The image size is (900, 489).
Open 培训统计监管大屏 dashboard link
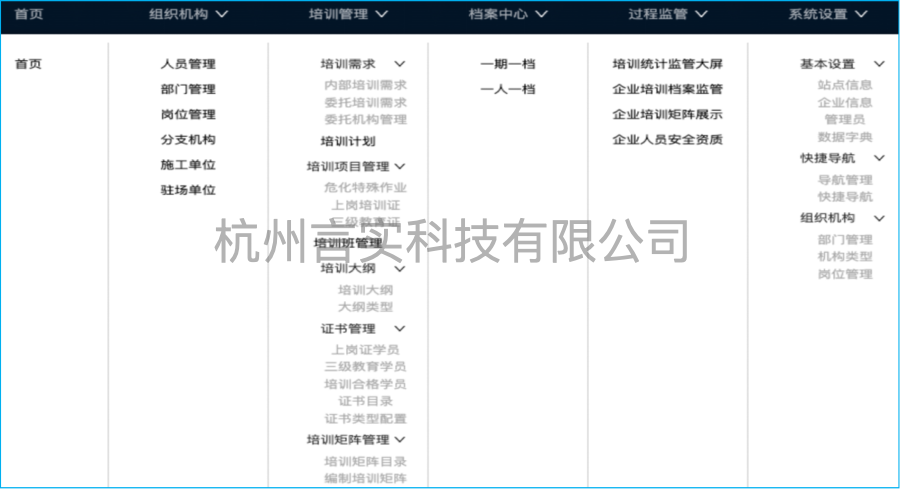point(667,64)
